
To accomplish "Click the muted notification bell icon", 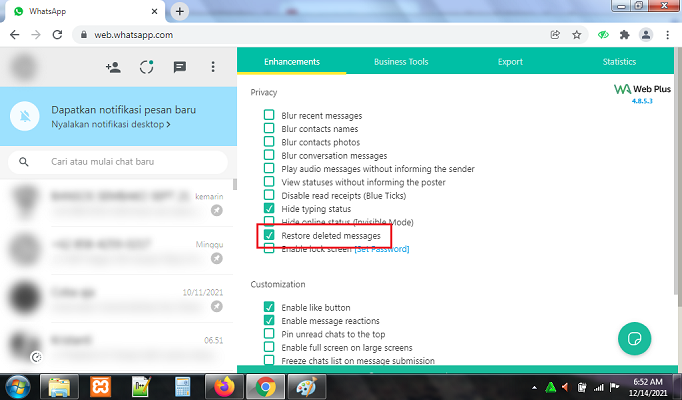I will pos(25,116).
